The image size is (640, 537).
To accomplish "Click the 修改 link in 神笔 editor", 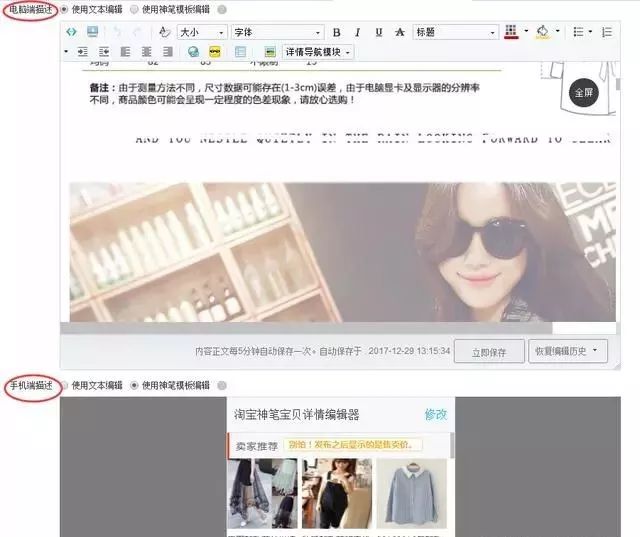I will (x=435, y=414).
